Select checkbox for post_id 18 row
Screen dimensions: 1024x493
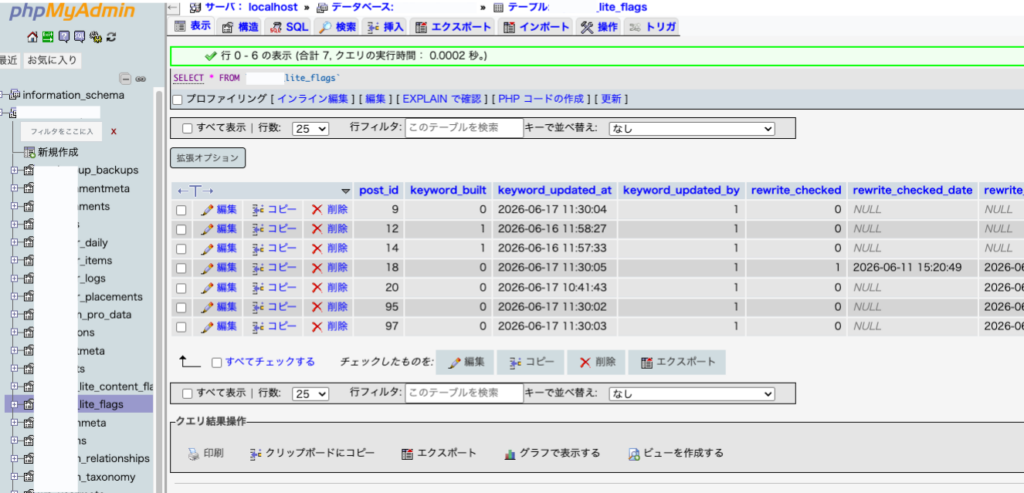pos(182,268)
